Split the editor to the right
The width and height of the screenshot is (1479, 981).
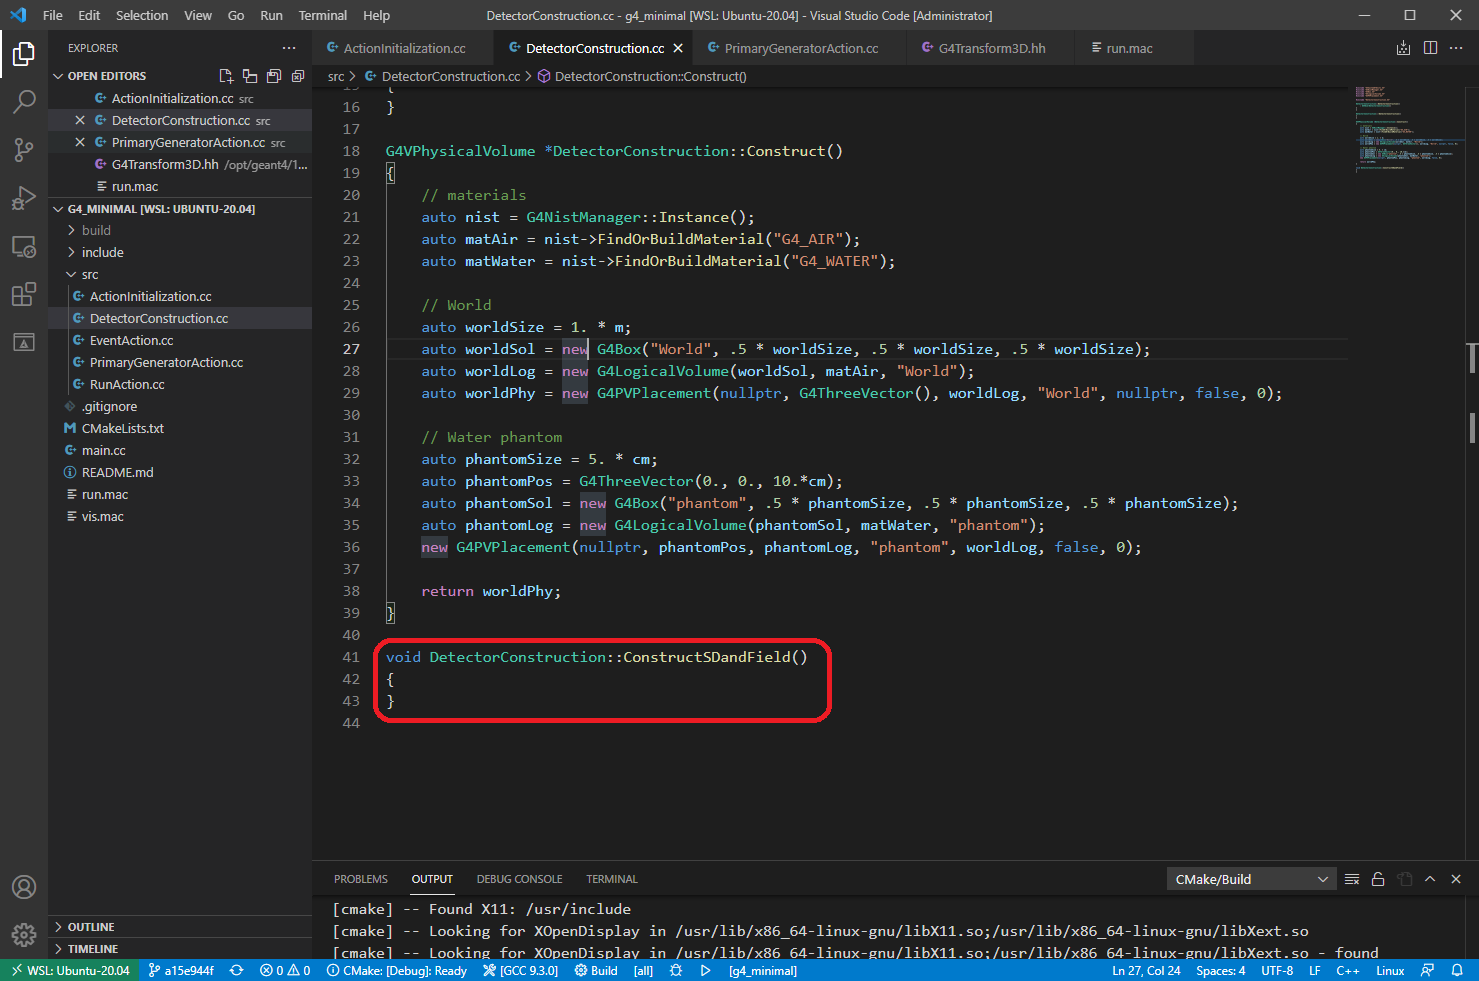[1430, 48]
